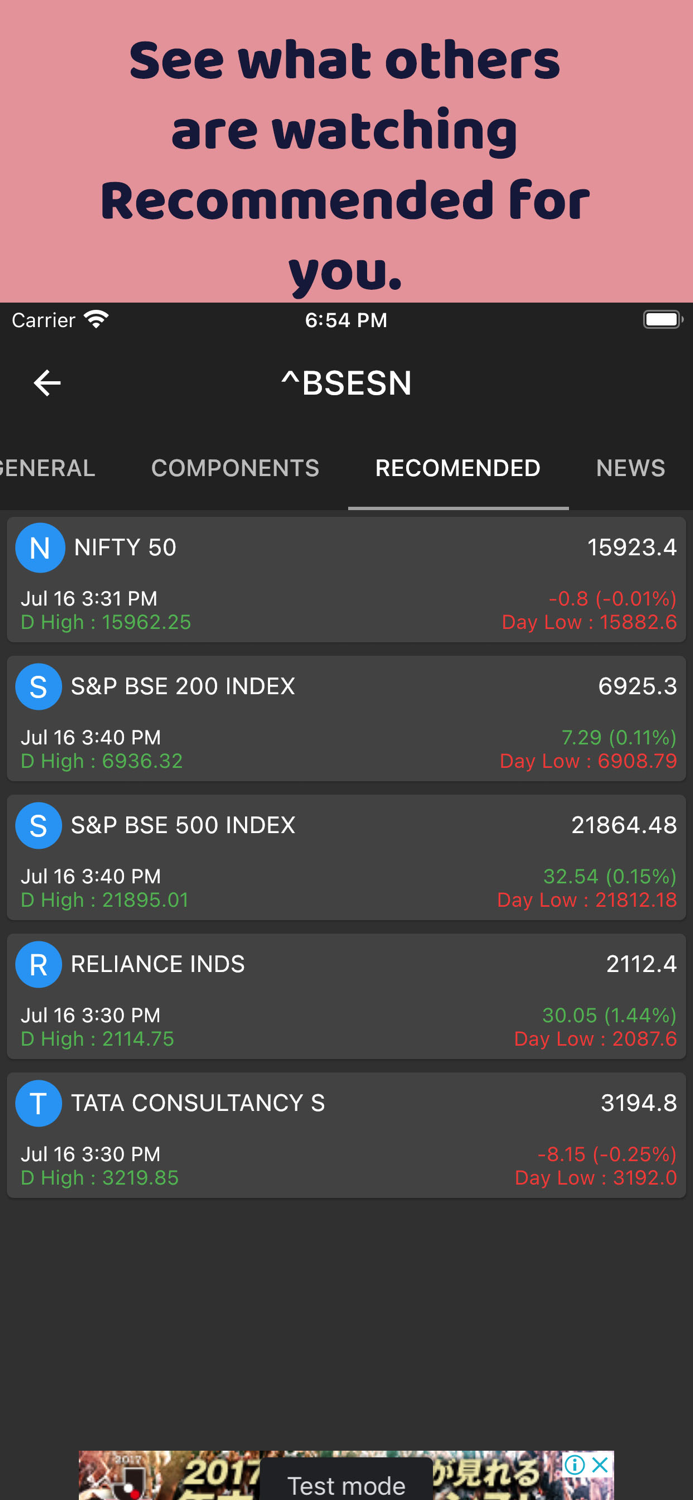Switch to the NEWS tab

630,468
